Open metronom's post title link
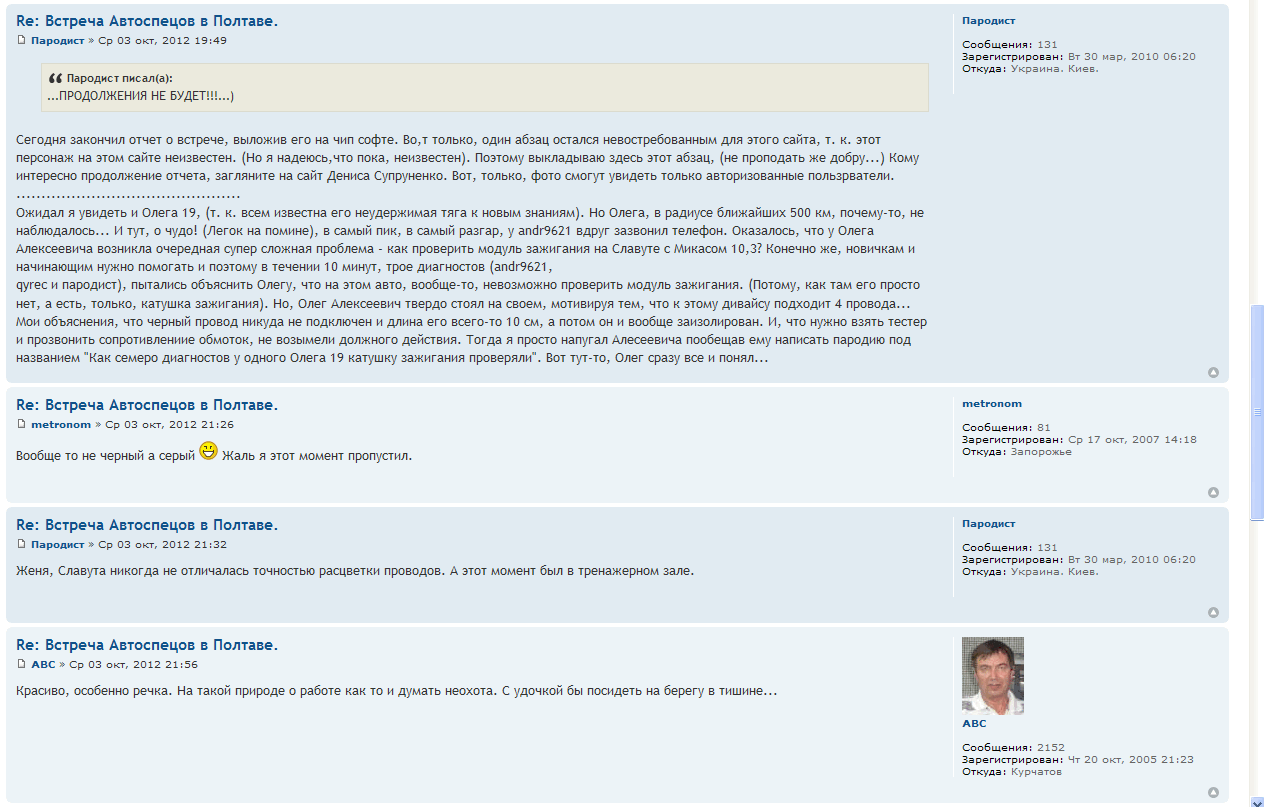Screen dimensions: 1264x807 147,405
